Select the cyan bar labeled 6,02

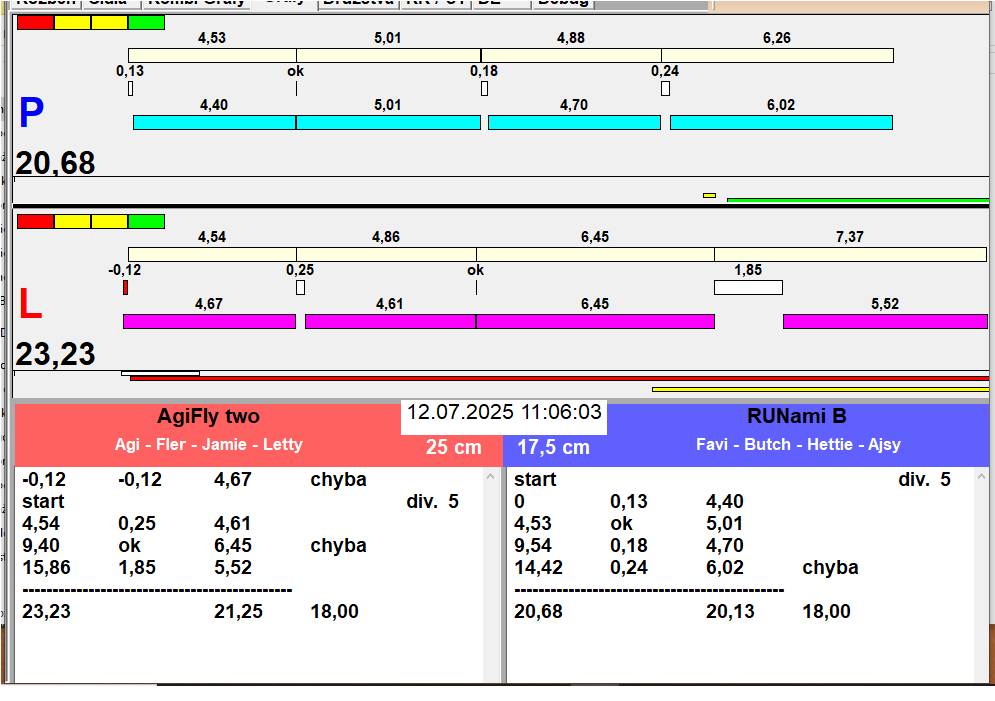click(781, 122)
